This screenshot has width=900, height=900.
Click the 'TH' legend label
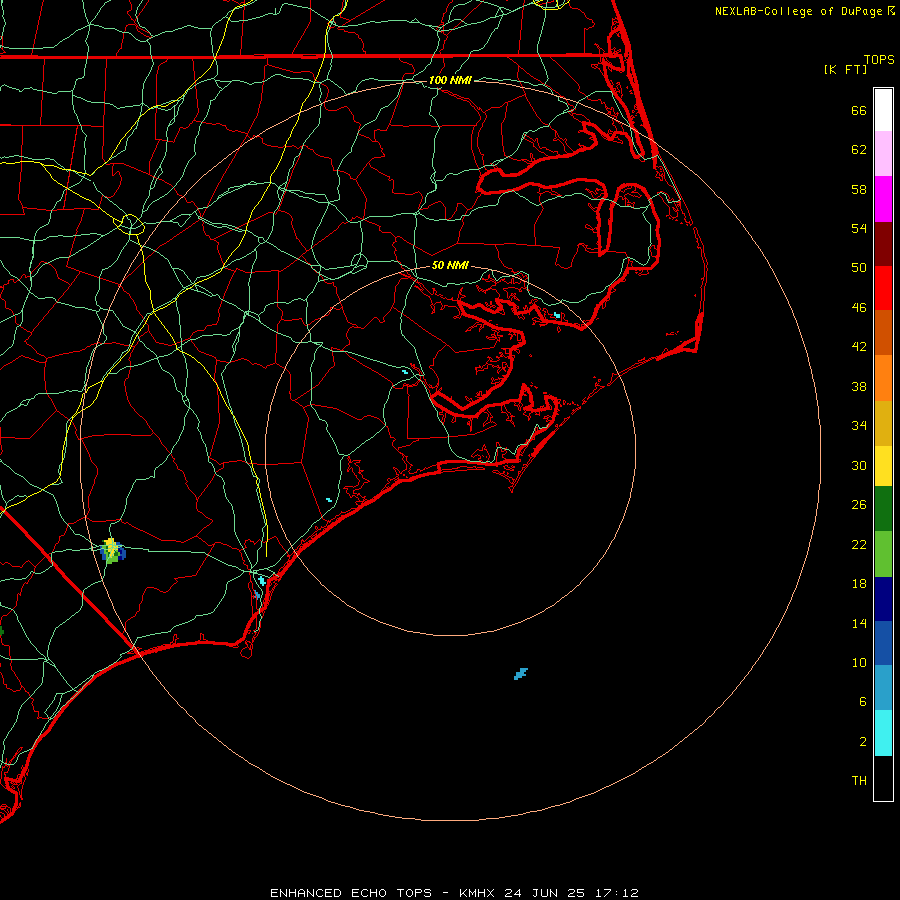859,781
